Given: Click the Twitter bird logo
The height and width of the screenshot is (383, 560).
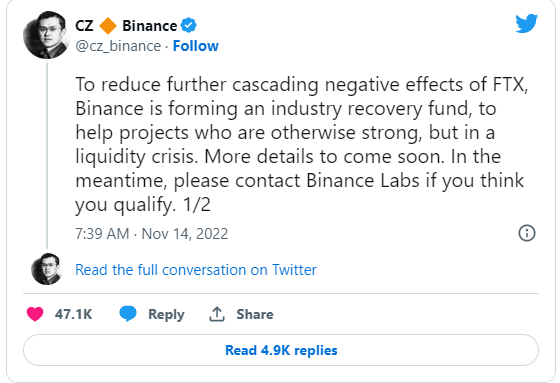Looking at the screenshot, I should pyautogui.click(x=526, y=23).
